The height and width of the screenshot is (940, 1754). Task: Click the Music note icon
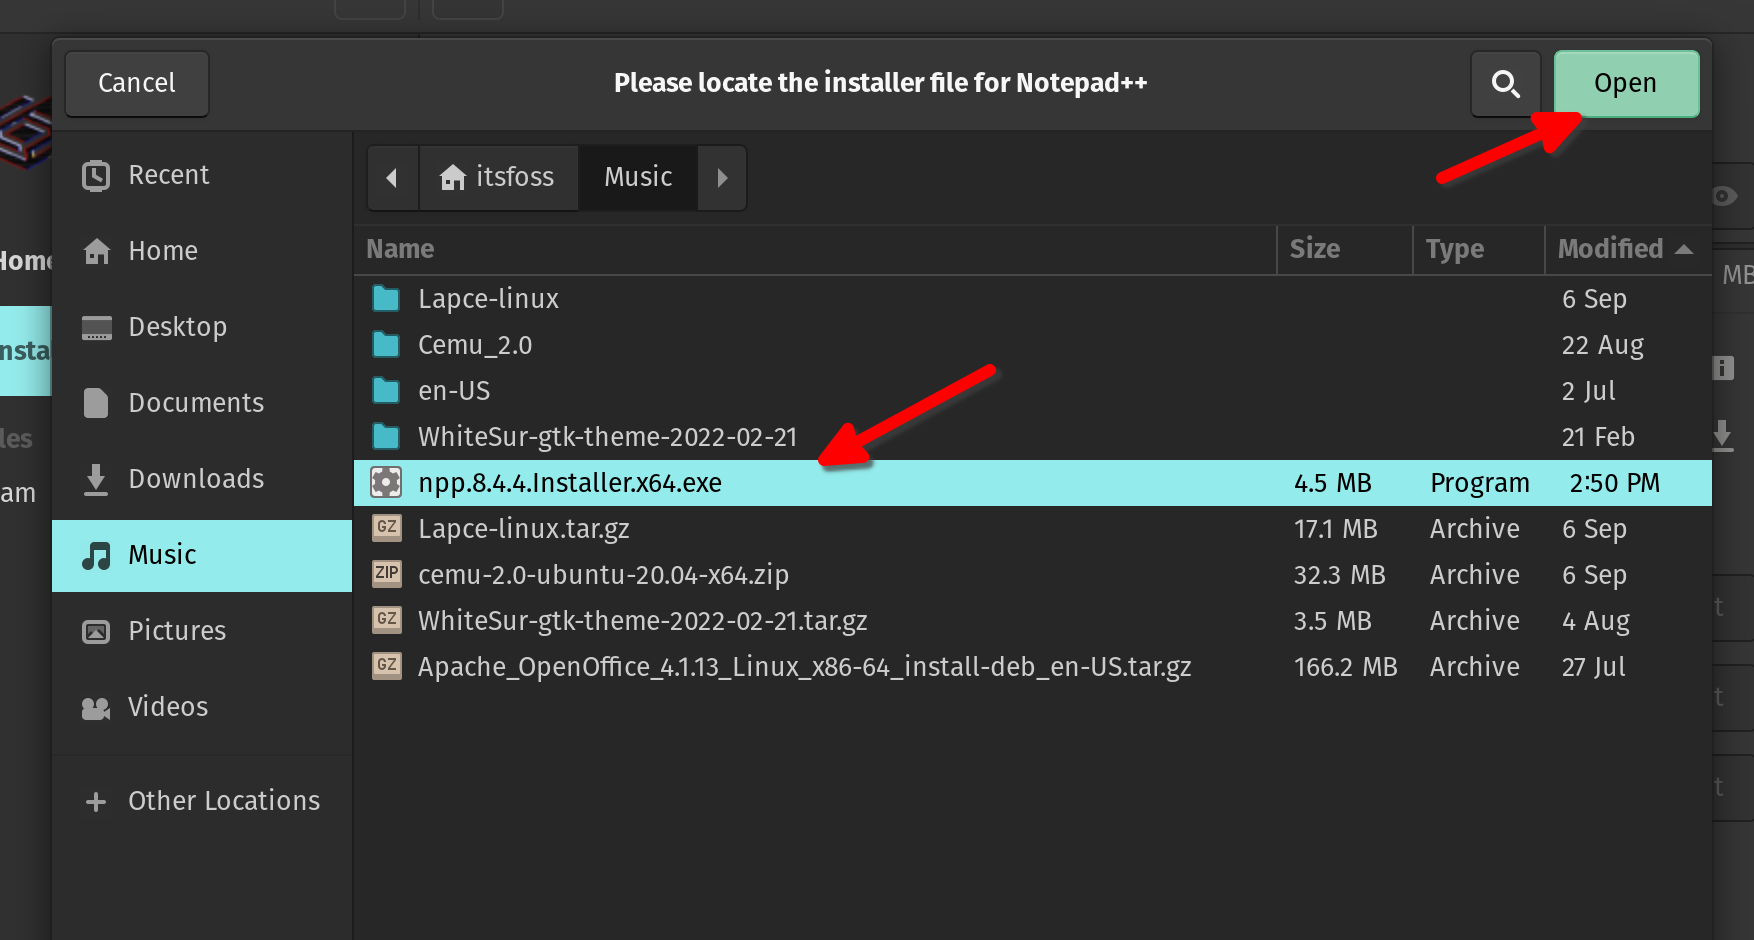[96, 556]
